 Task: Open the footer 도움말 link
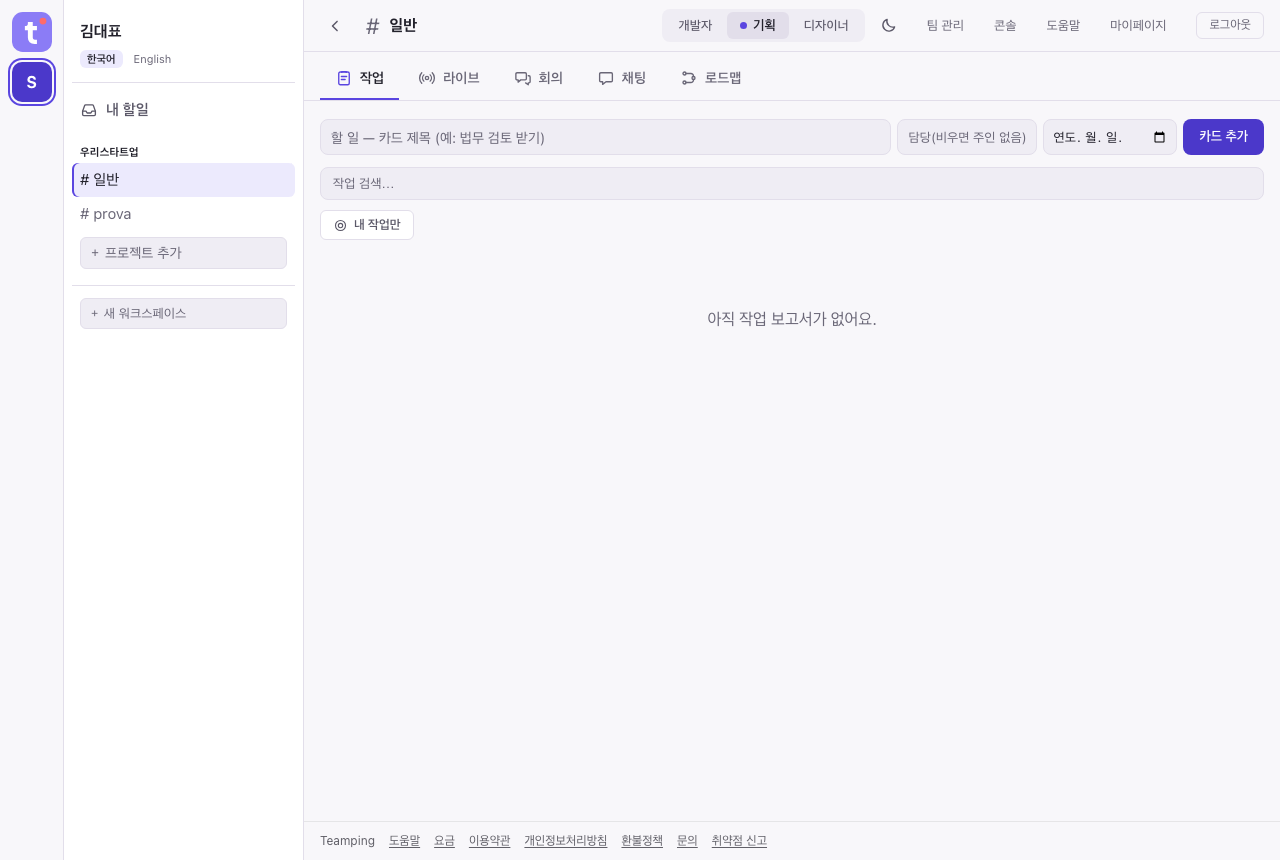(405, 841)
